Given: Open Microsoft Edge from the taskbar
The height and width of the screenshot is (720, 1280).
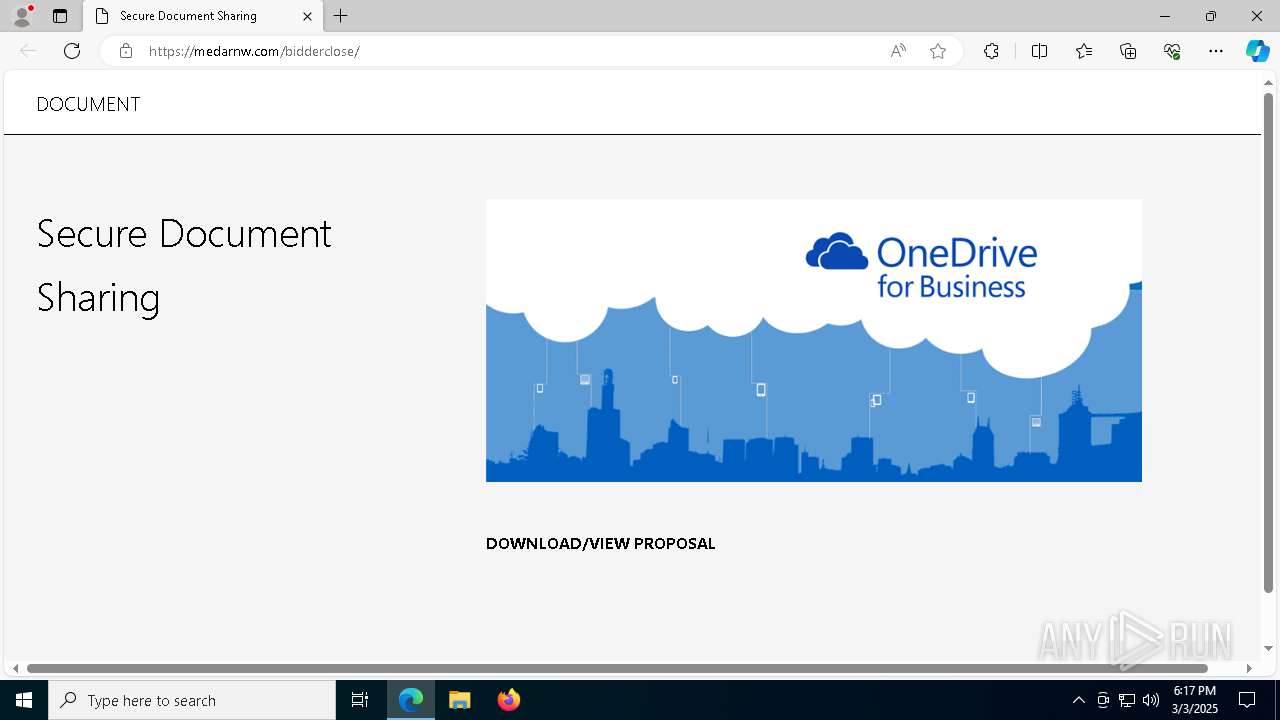Looking at the screenshot, I should pyautogui.click(x=411, y=700).
